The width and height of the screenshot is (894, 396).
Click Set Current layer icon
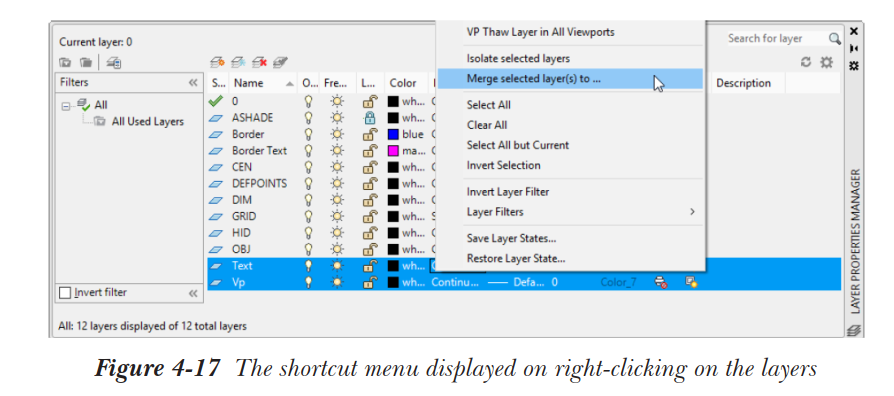280,62
